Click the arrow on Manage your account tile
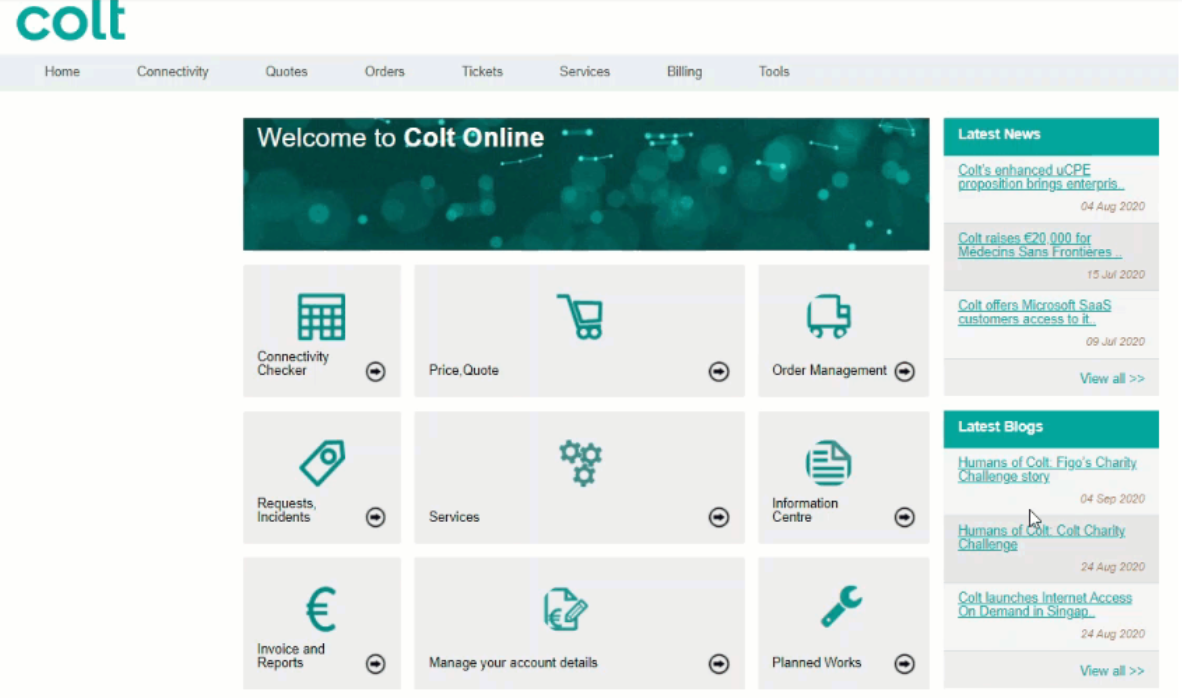This screenshot has width=1182, height=698. tap(718, 663)
